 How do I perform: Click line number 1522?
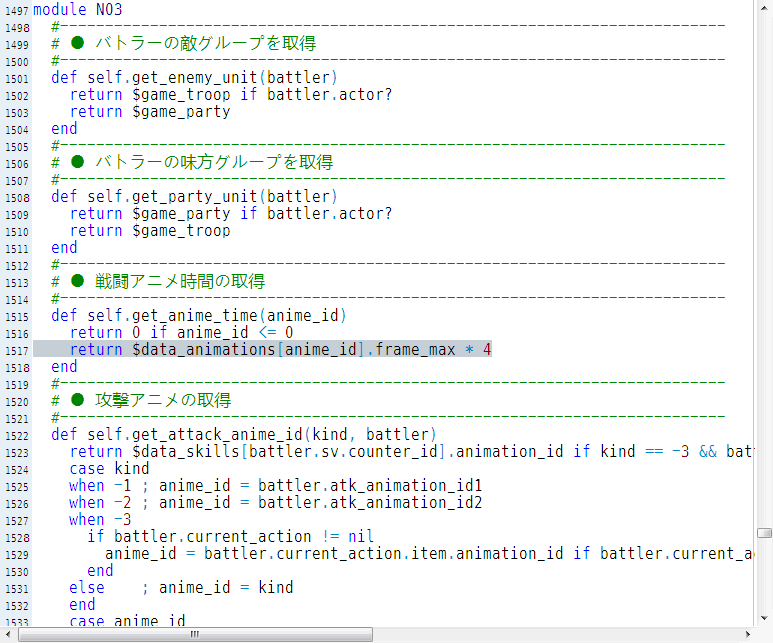coord(16,436)
